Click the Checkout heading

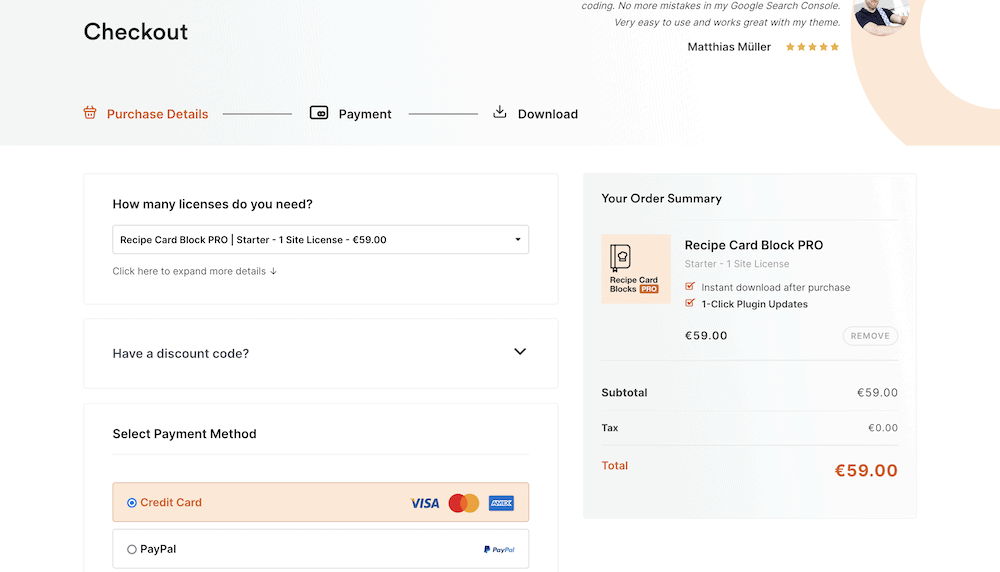(x=136, y=32)
